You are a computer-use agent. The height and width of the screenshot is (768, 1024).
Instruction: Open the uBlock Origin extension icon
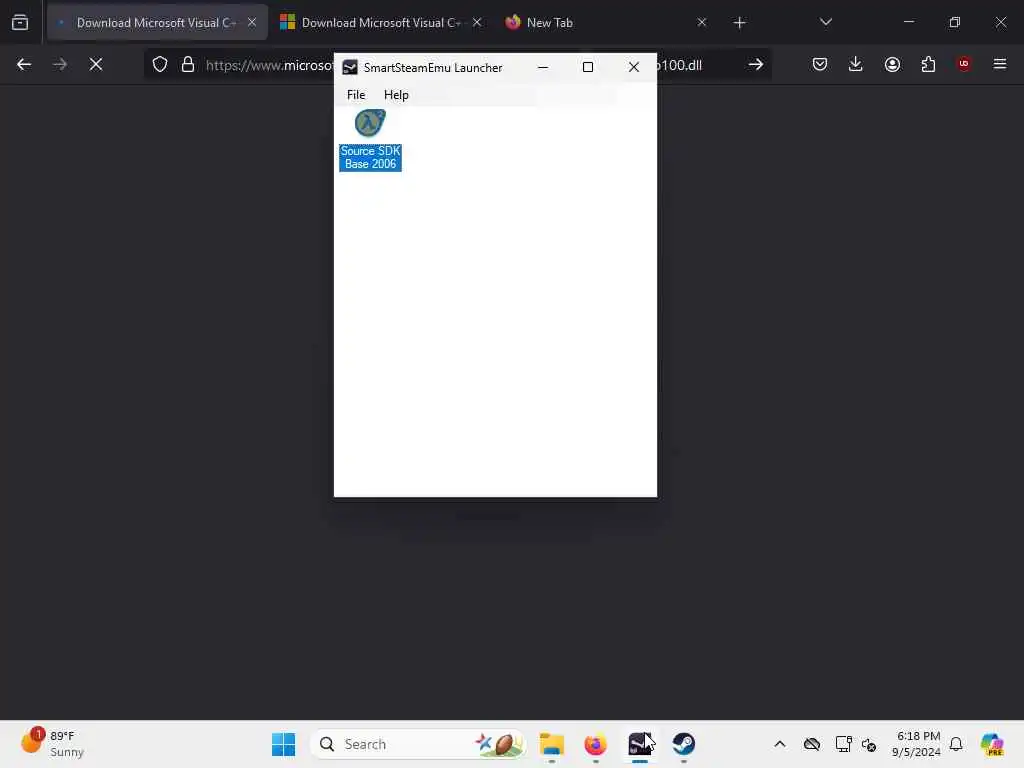(x=964, y=64)
